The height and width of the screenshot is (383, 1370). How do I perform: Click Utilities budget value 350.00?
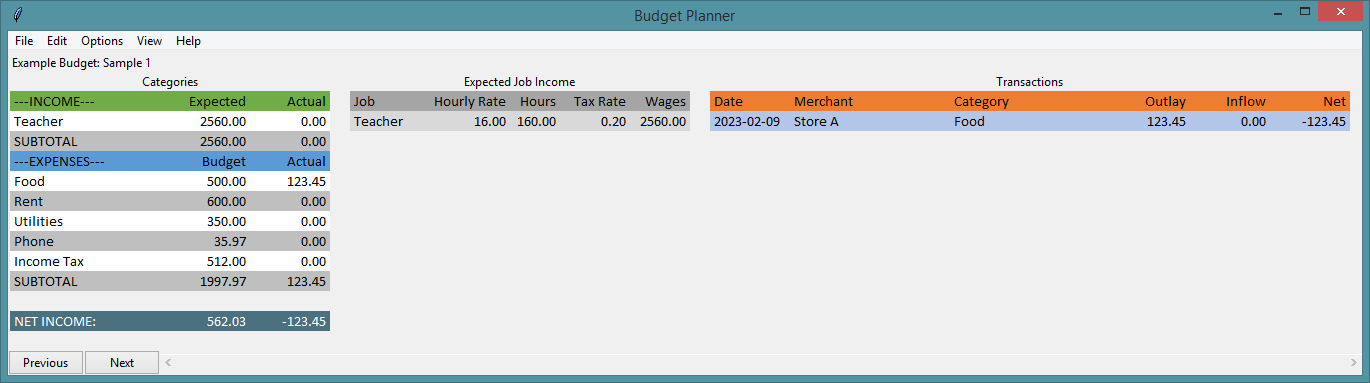tap(226, 221)
